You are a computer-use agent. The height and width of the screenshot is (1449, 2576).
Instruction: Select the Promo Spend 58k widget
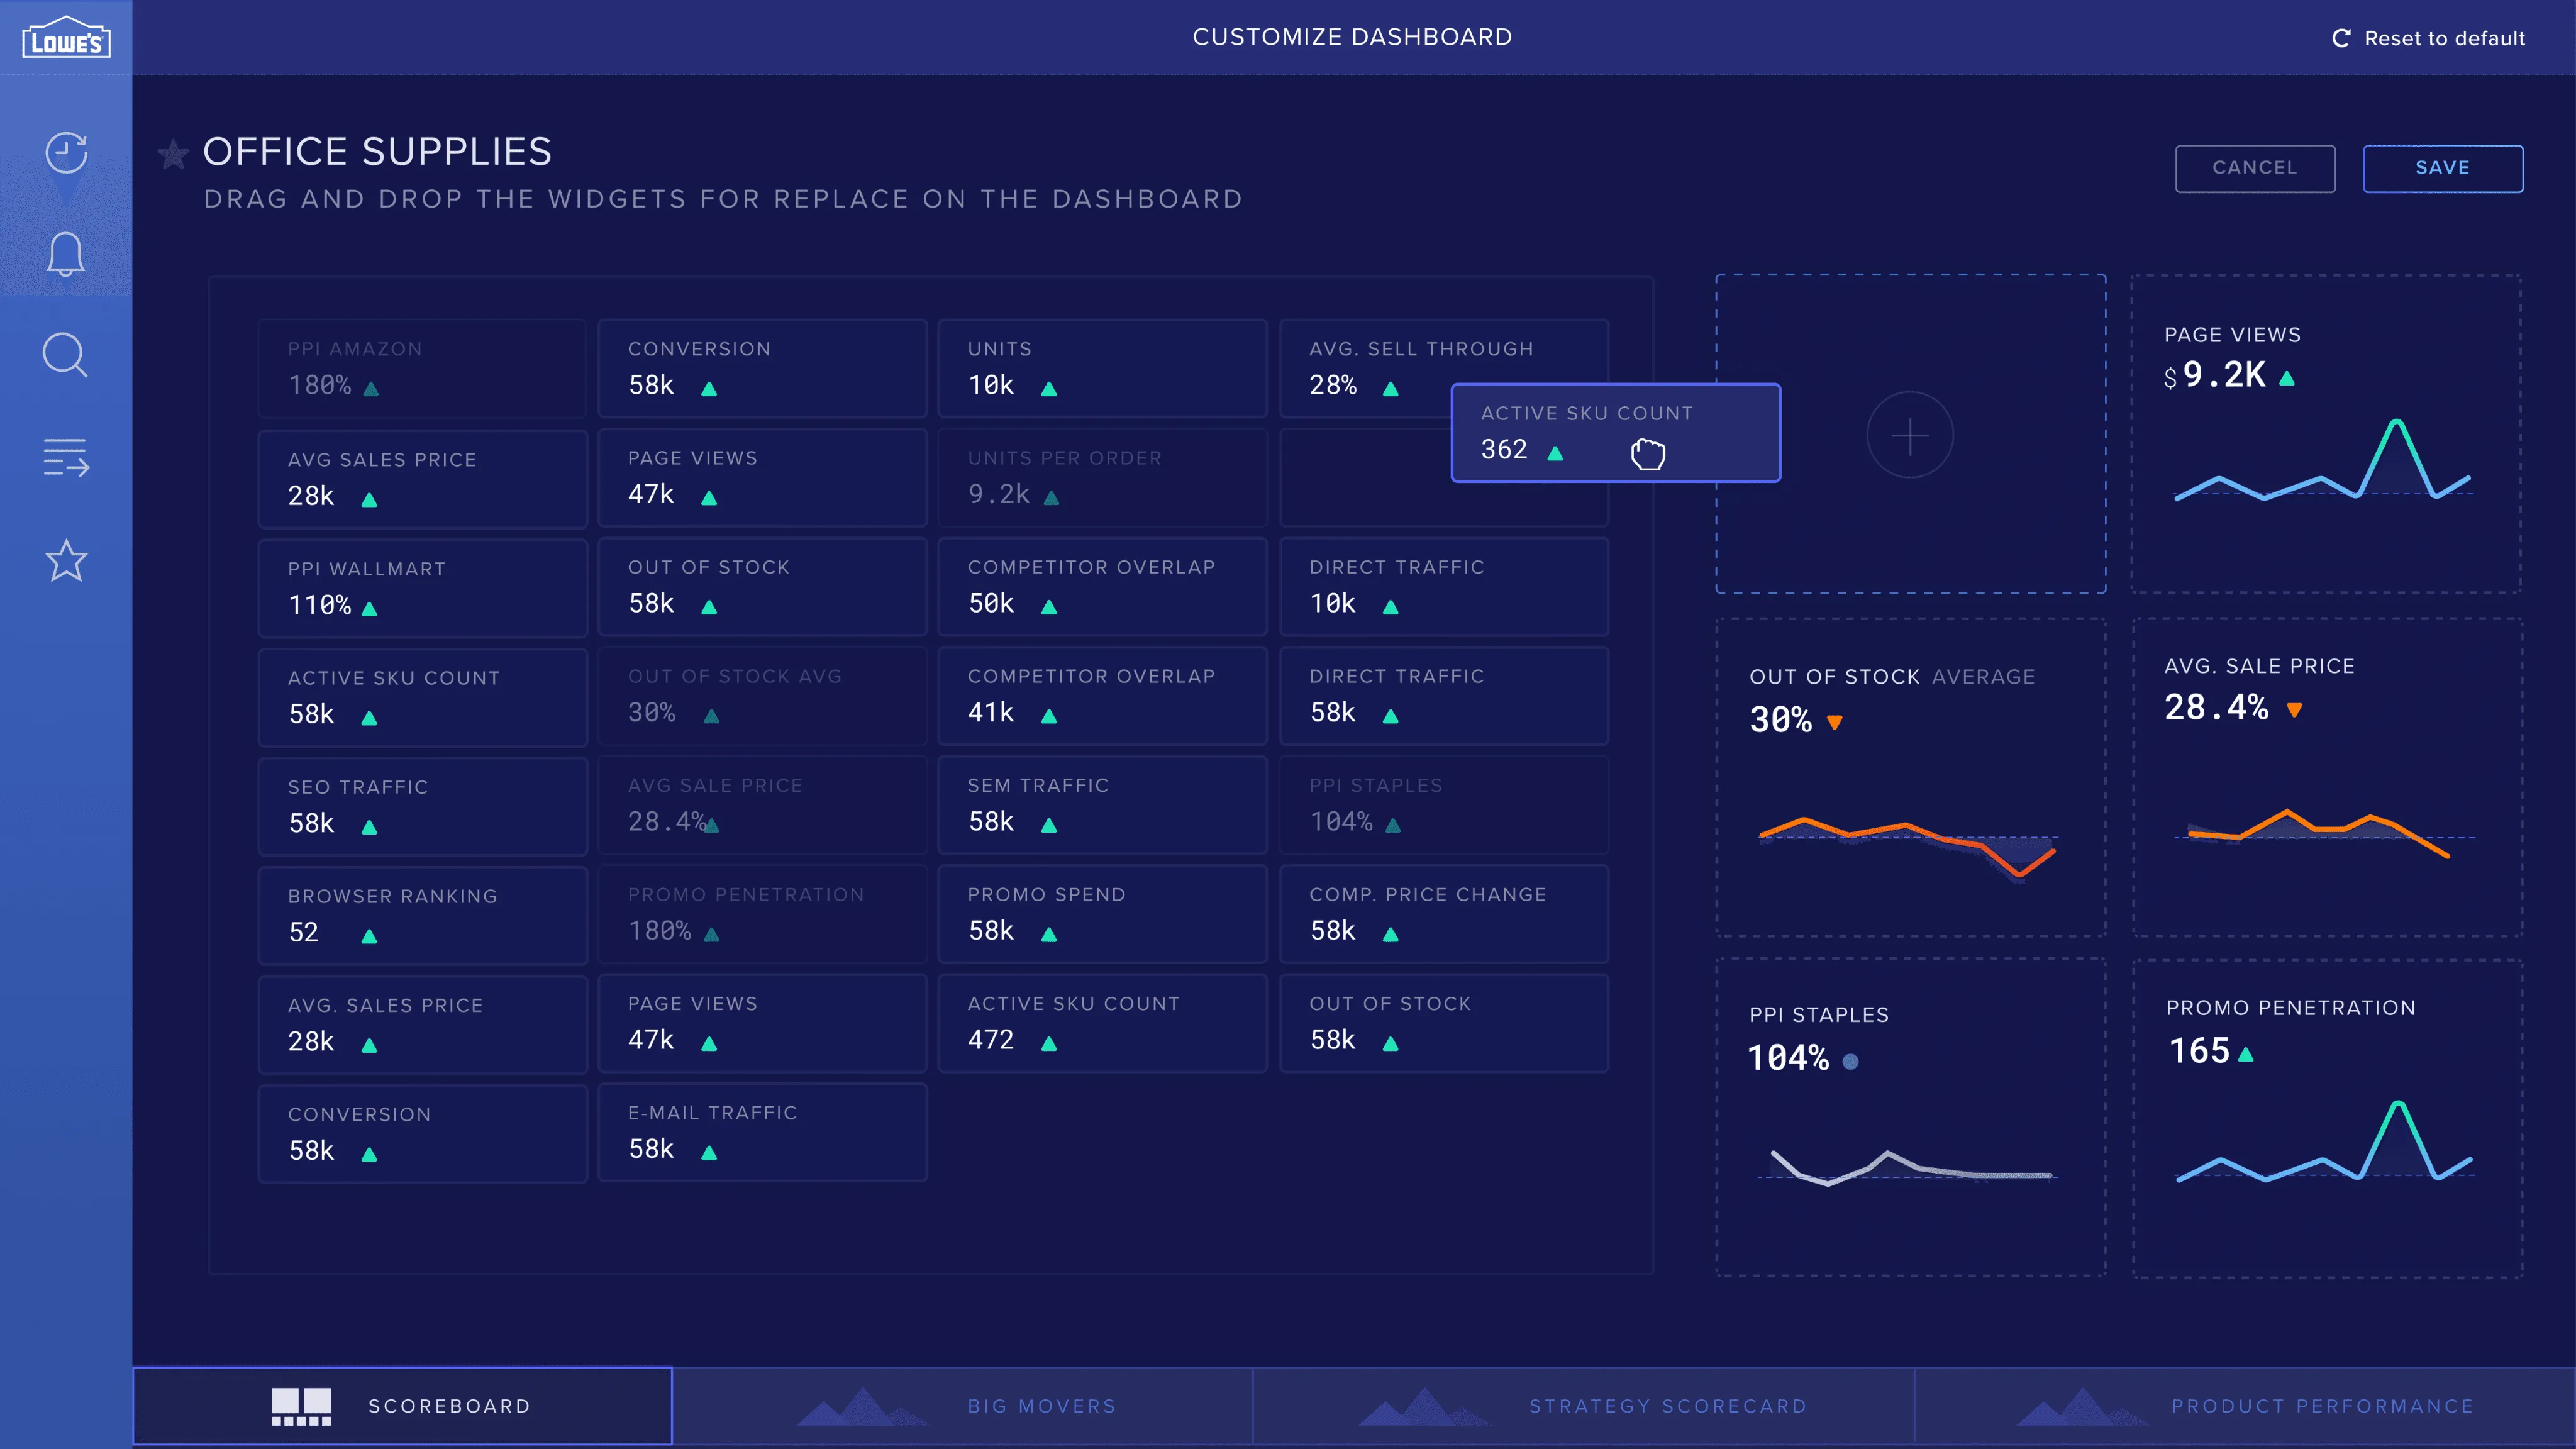tap(1102, 913)
